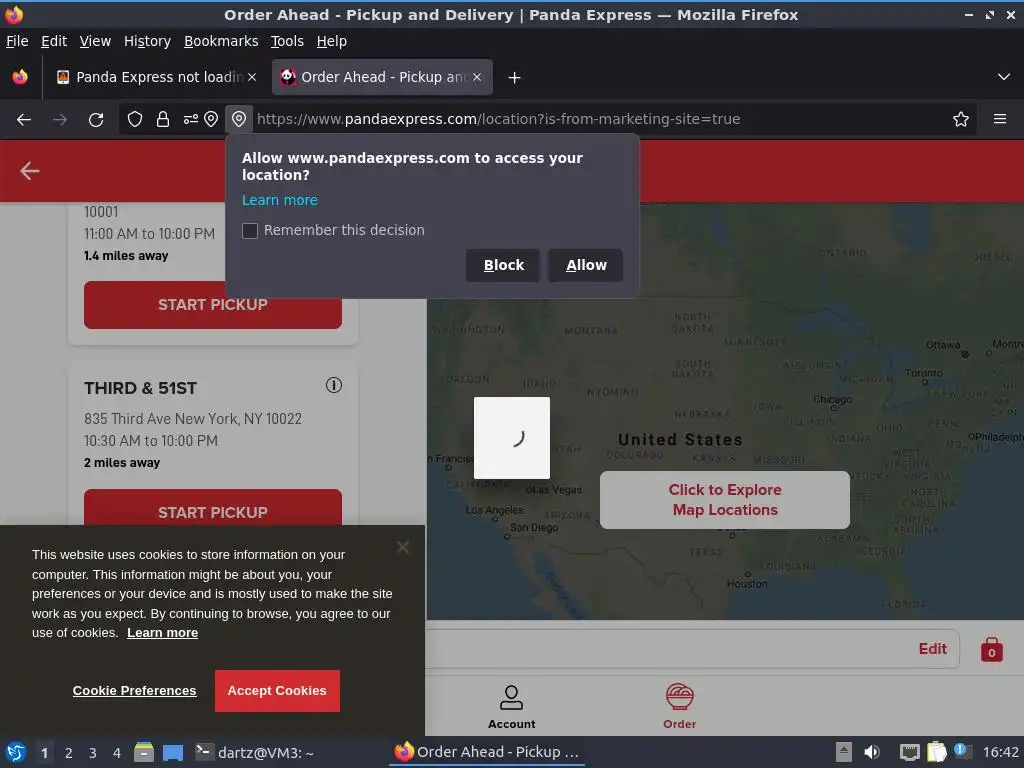Image resolution: width=1024 pixels, height=768 pixels.
Task: Check Remember this decision box
Action: click(250, 231)
